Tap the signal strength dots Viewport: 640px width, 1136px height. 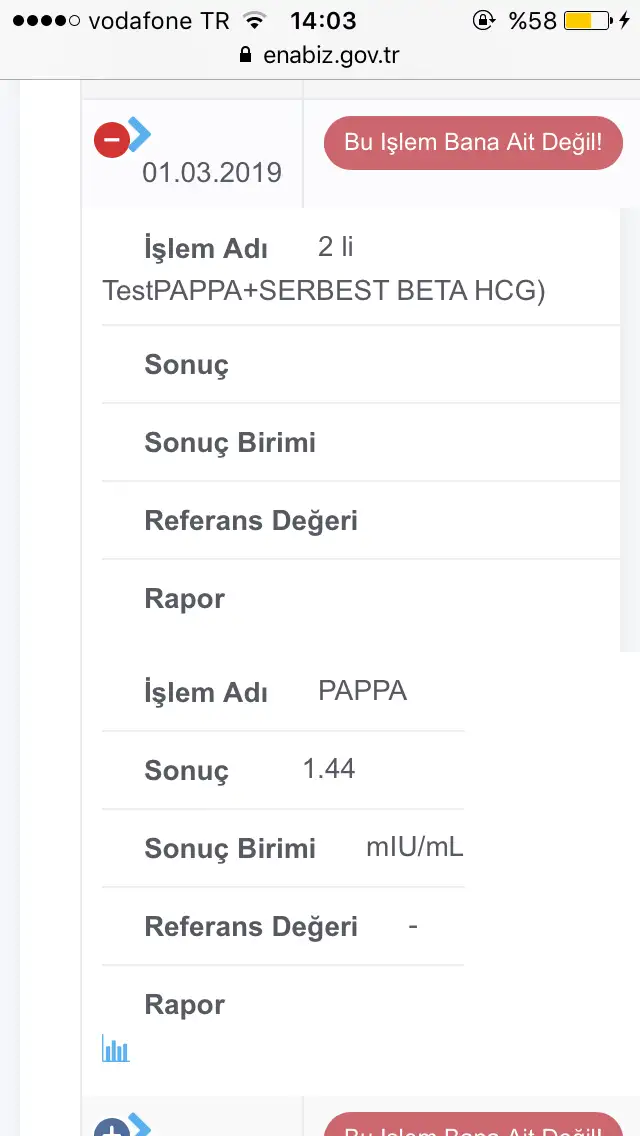click(x=45, y=20)
